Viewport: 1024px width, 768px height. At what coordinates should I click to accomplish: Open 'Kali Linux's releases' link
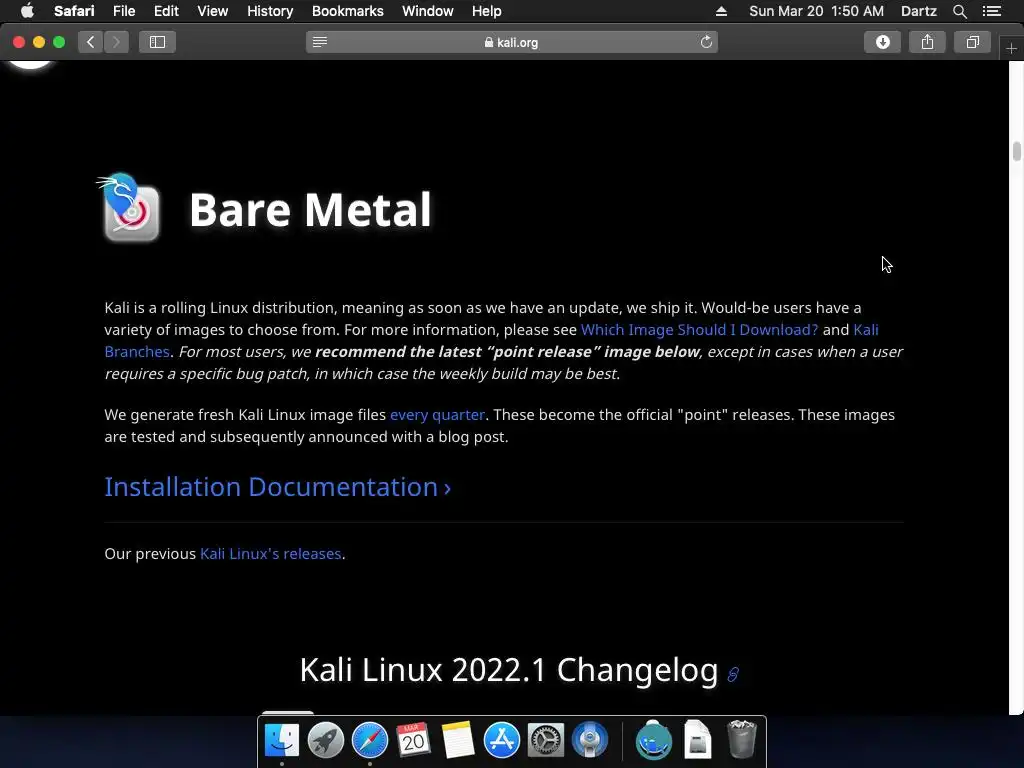[270, 554]
